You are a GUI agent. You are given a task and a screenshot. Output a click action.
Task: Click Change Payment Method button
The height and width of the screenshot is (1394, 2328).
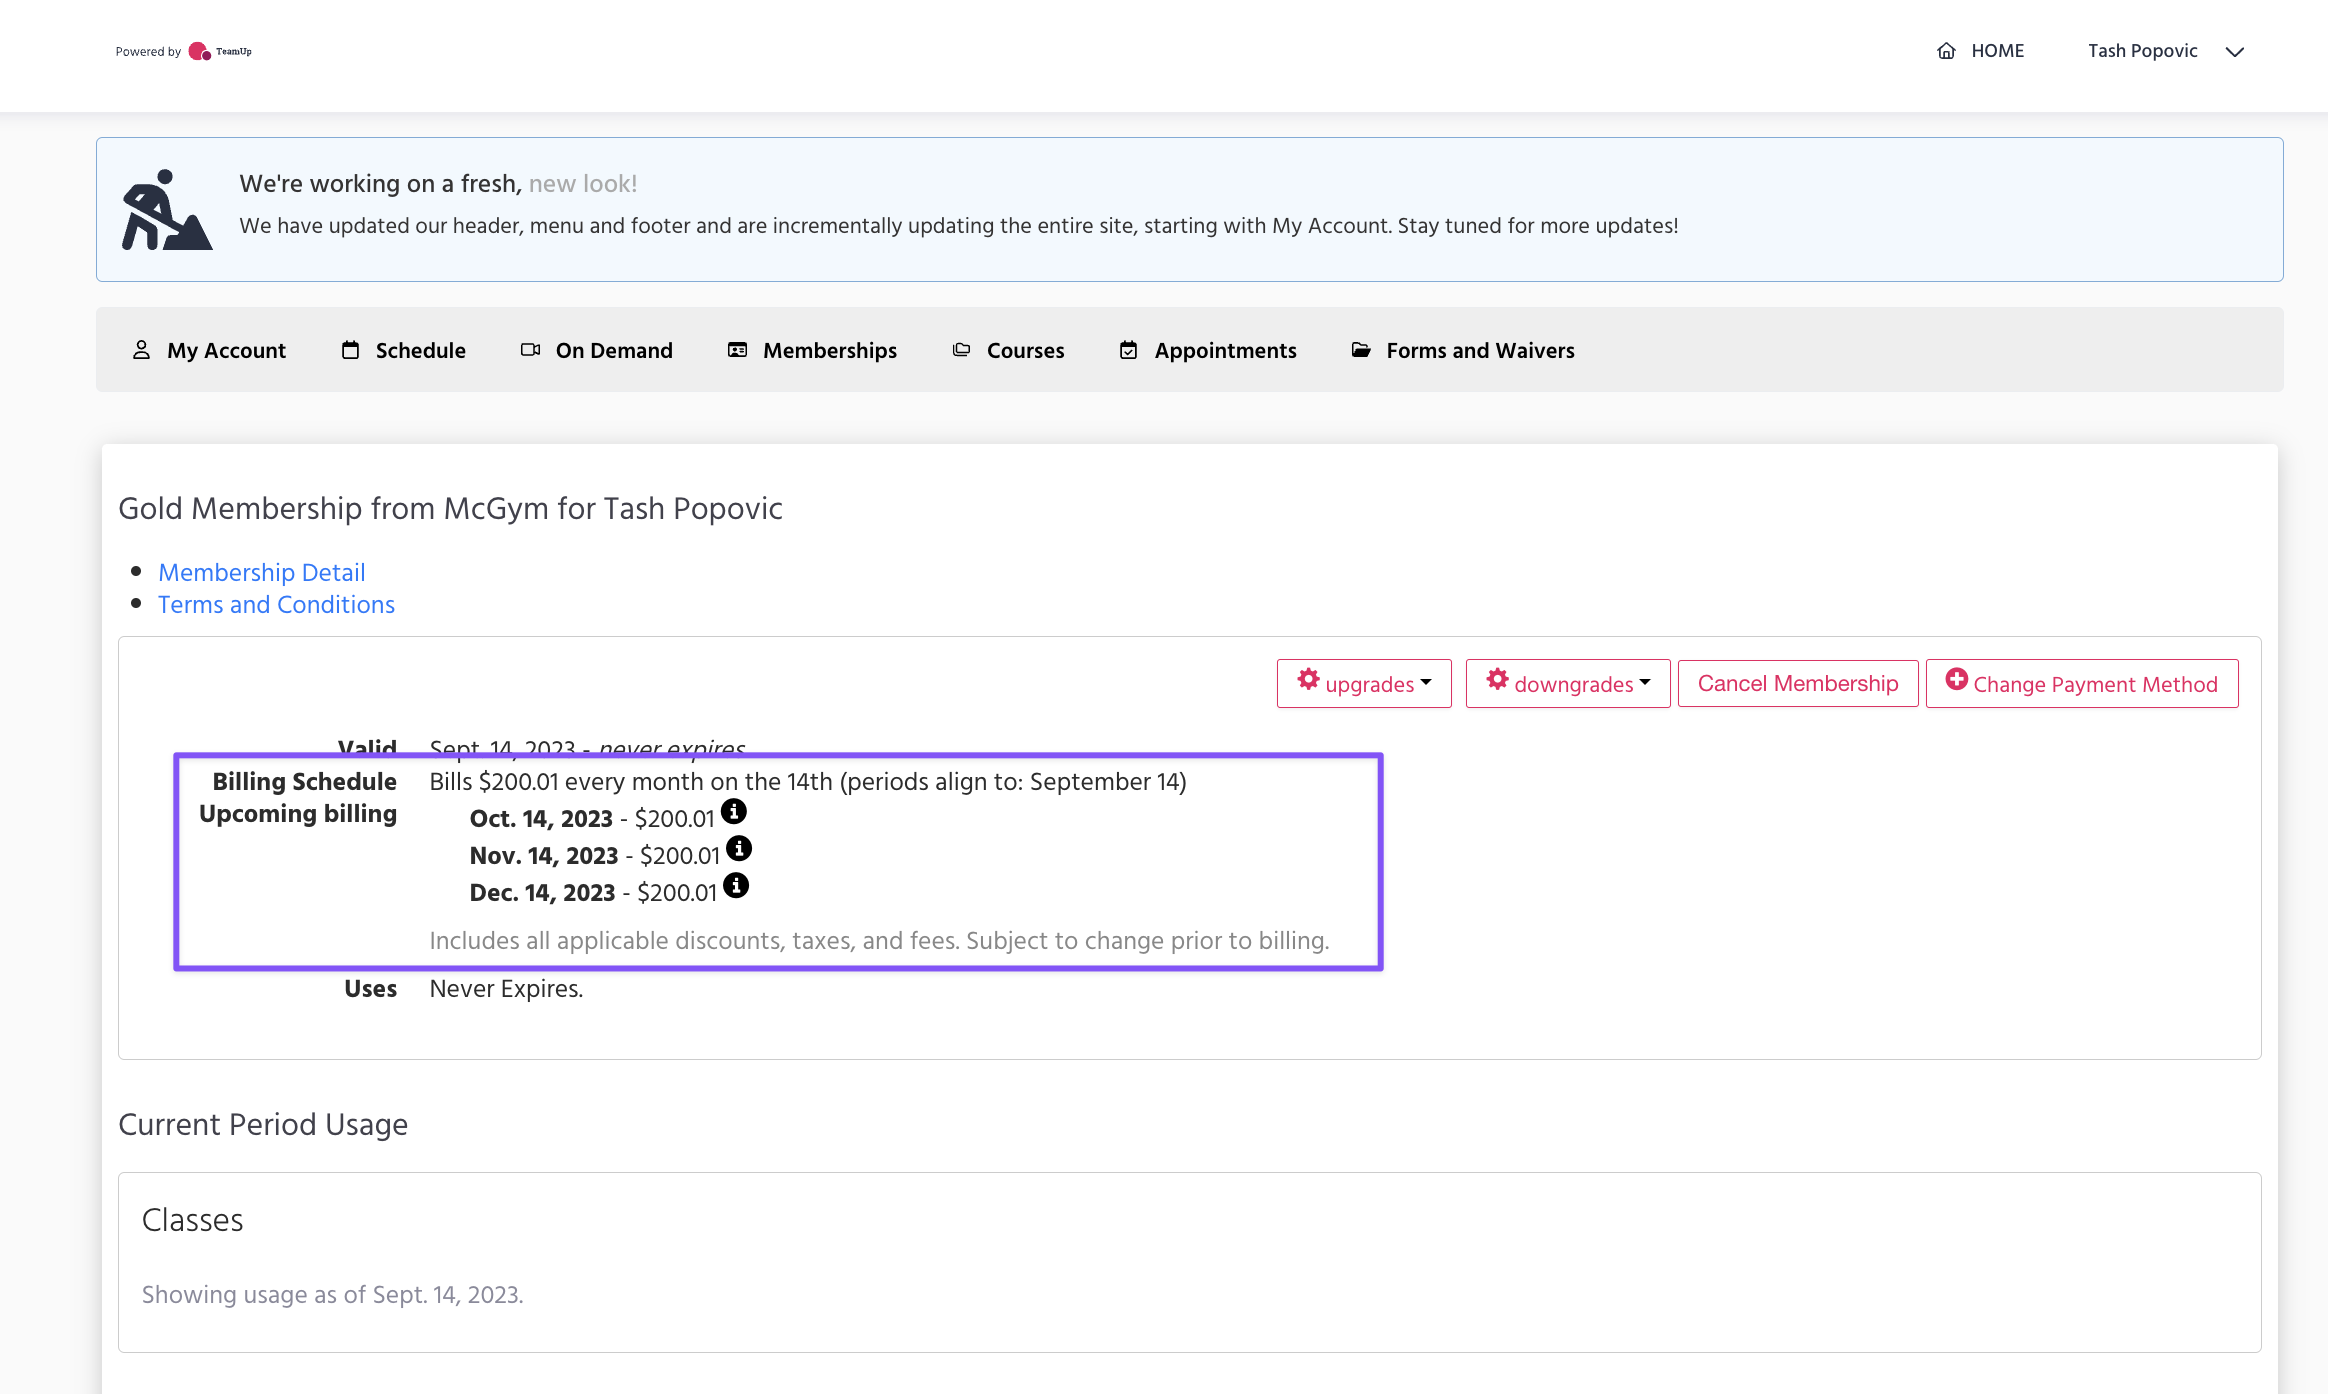[x=2082, y=684]
